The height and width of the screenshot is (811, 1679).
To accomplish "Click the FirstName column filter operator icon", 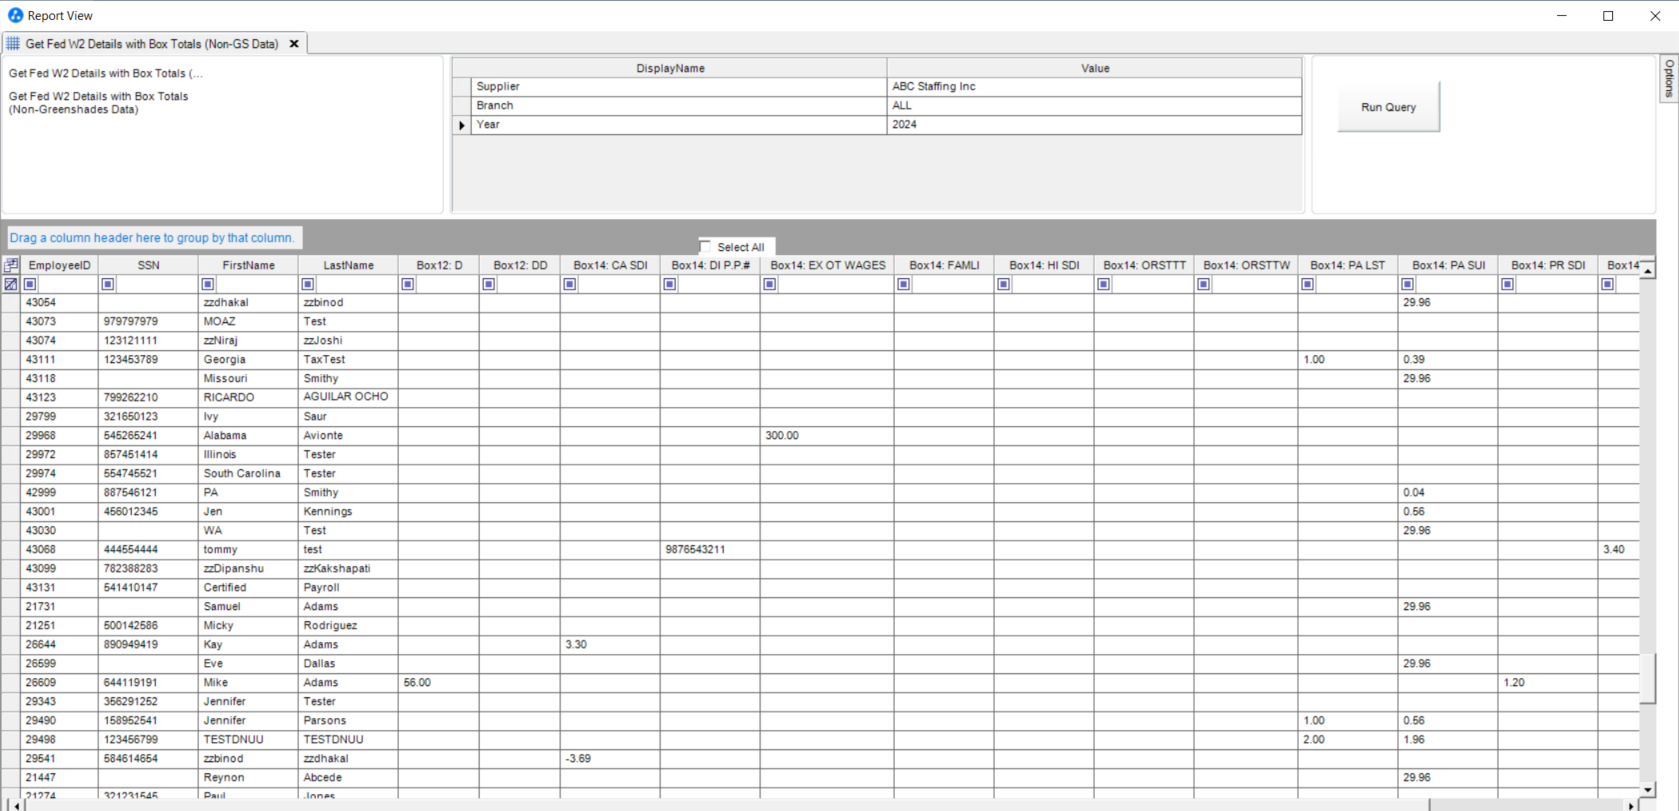I will point(208,284).
